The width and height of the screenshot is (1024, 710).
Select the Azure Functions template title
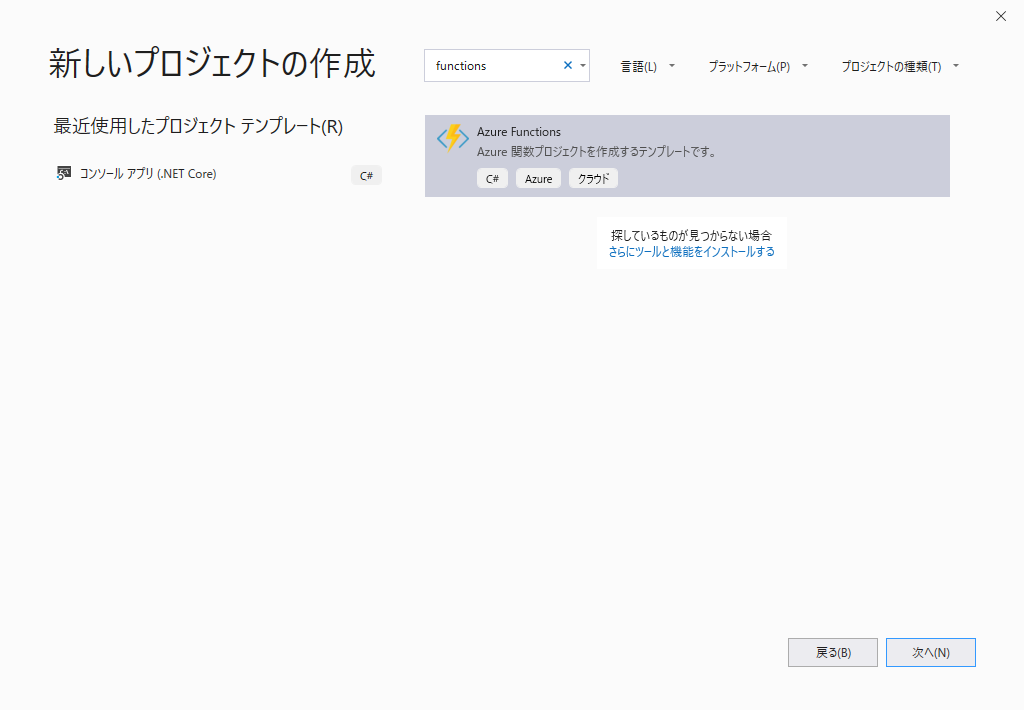(519, 132)
